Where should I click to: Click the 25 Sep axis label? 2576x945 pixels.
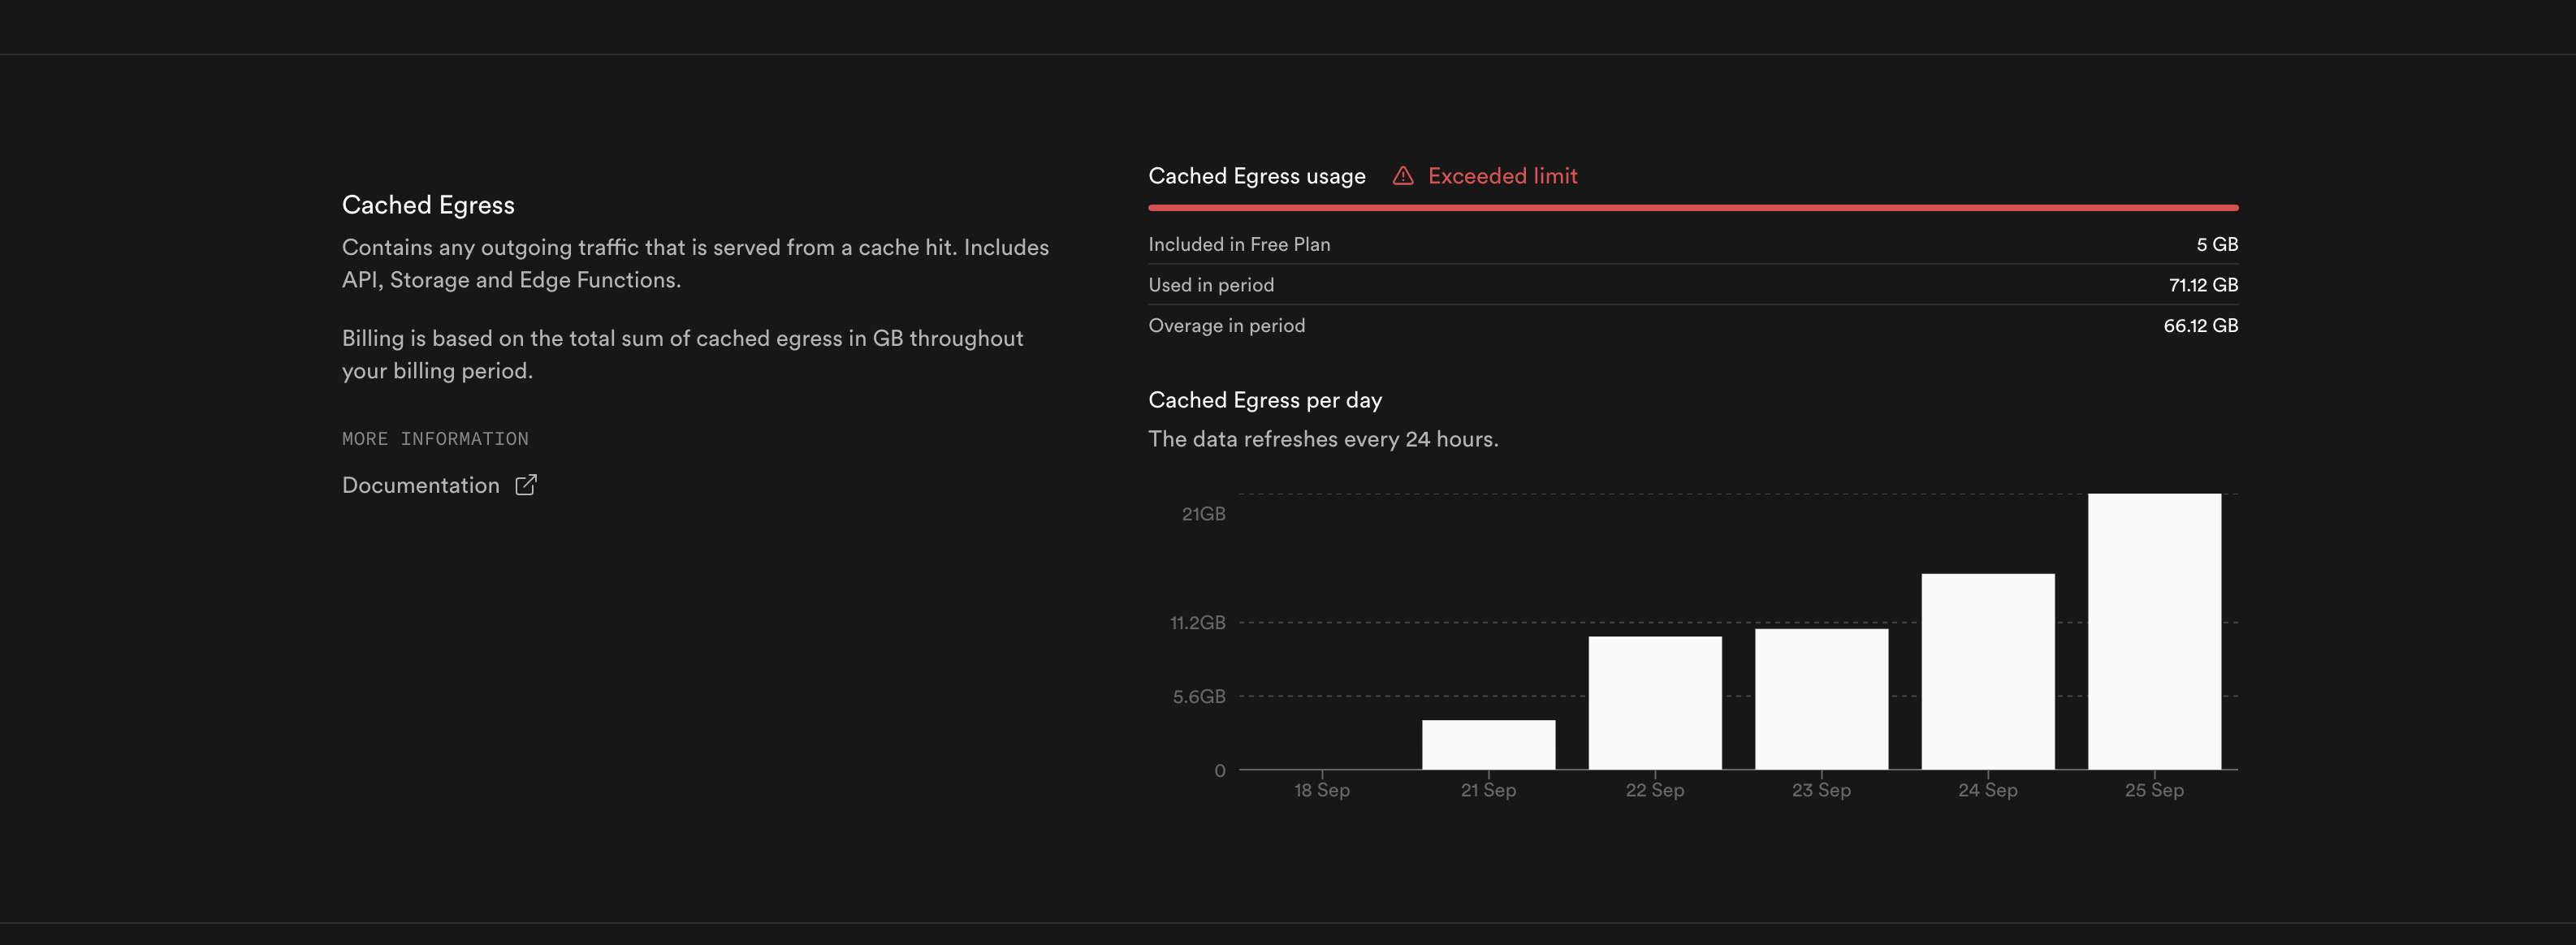point(2154,790)
